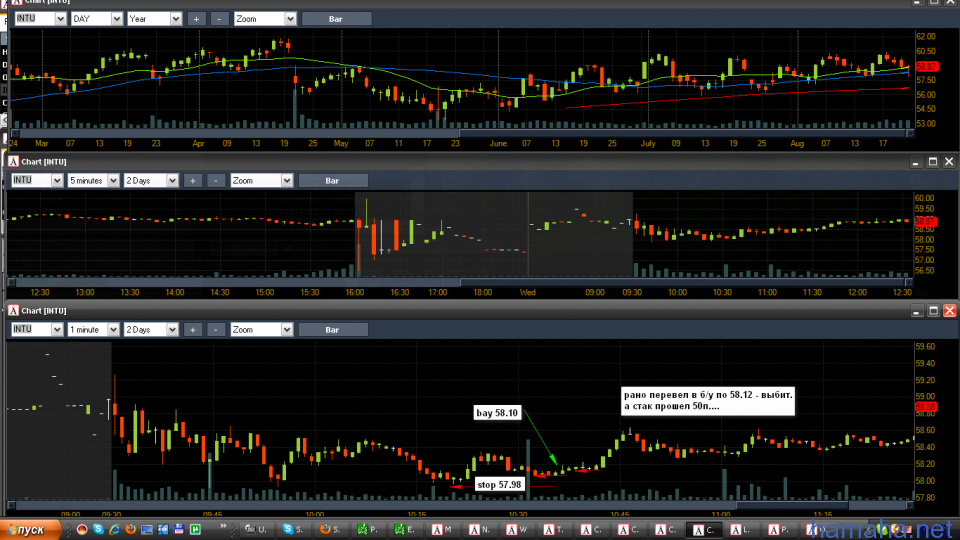Viewport: 960px width, 540px height.
Task: Click the minus button in the 1-minute chart
Action: click(216, 330)
